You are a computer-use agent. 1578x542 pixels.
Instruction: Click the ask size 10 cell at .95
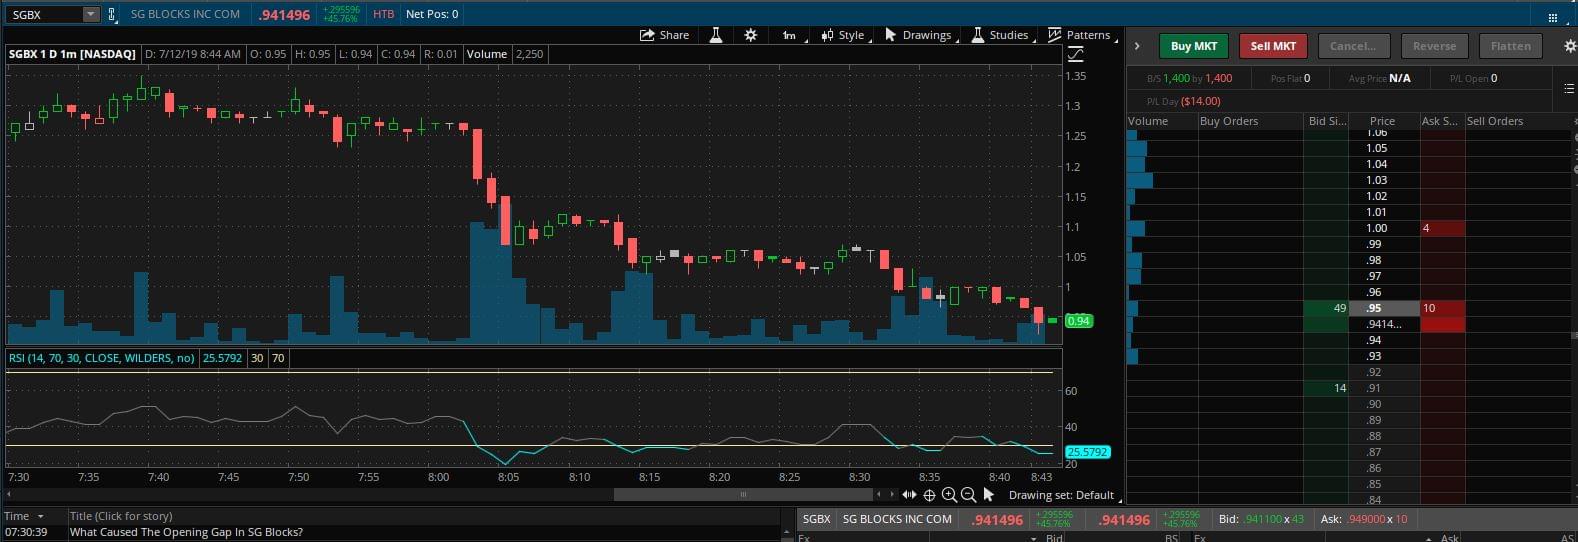tap(1442, 308)
